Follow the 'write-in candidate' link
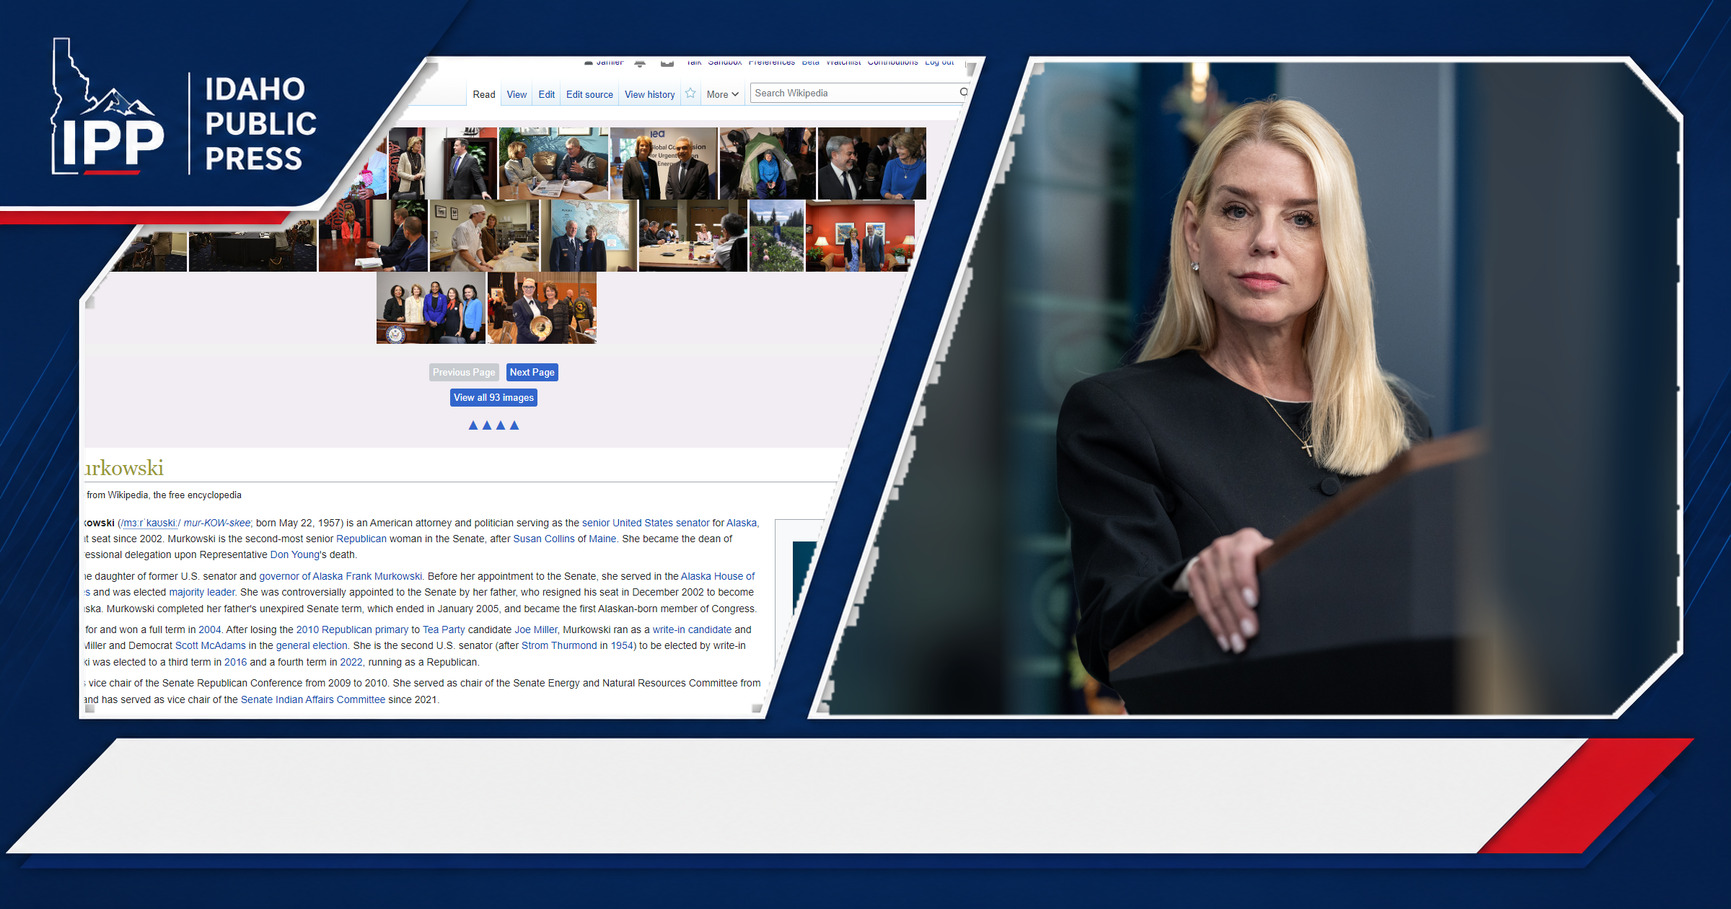 point(692,630)
